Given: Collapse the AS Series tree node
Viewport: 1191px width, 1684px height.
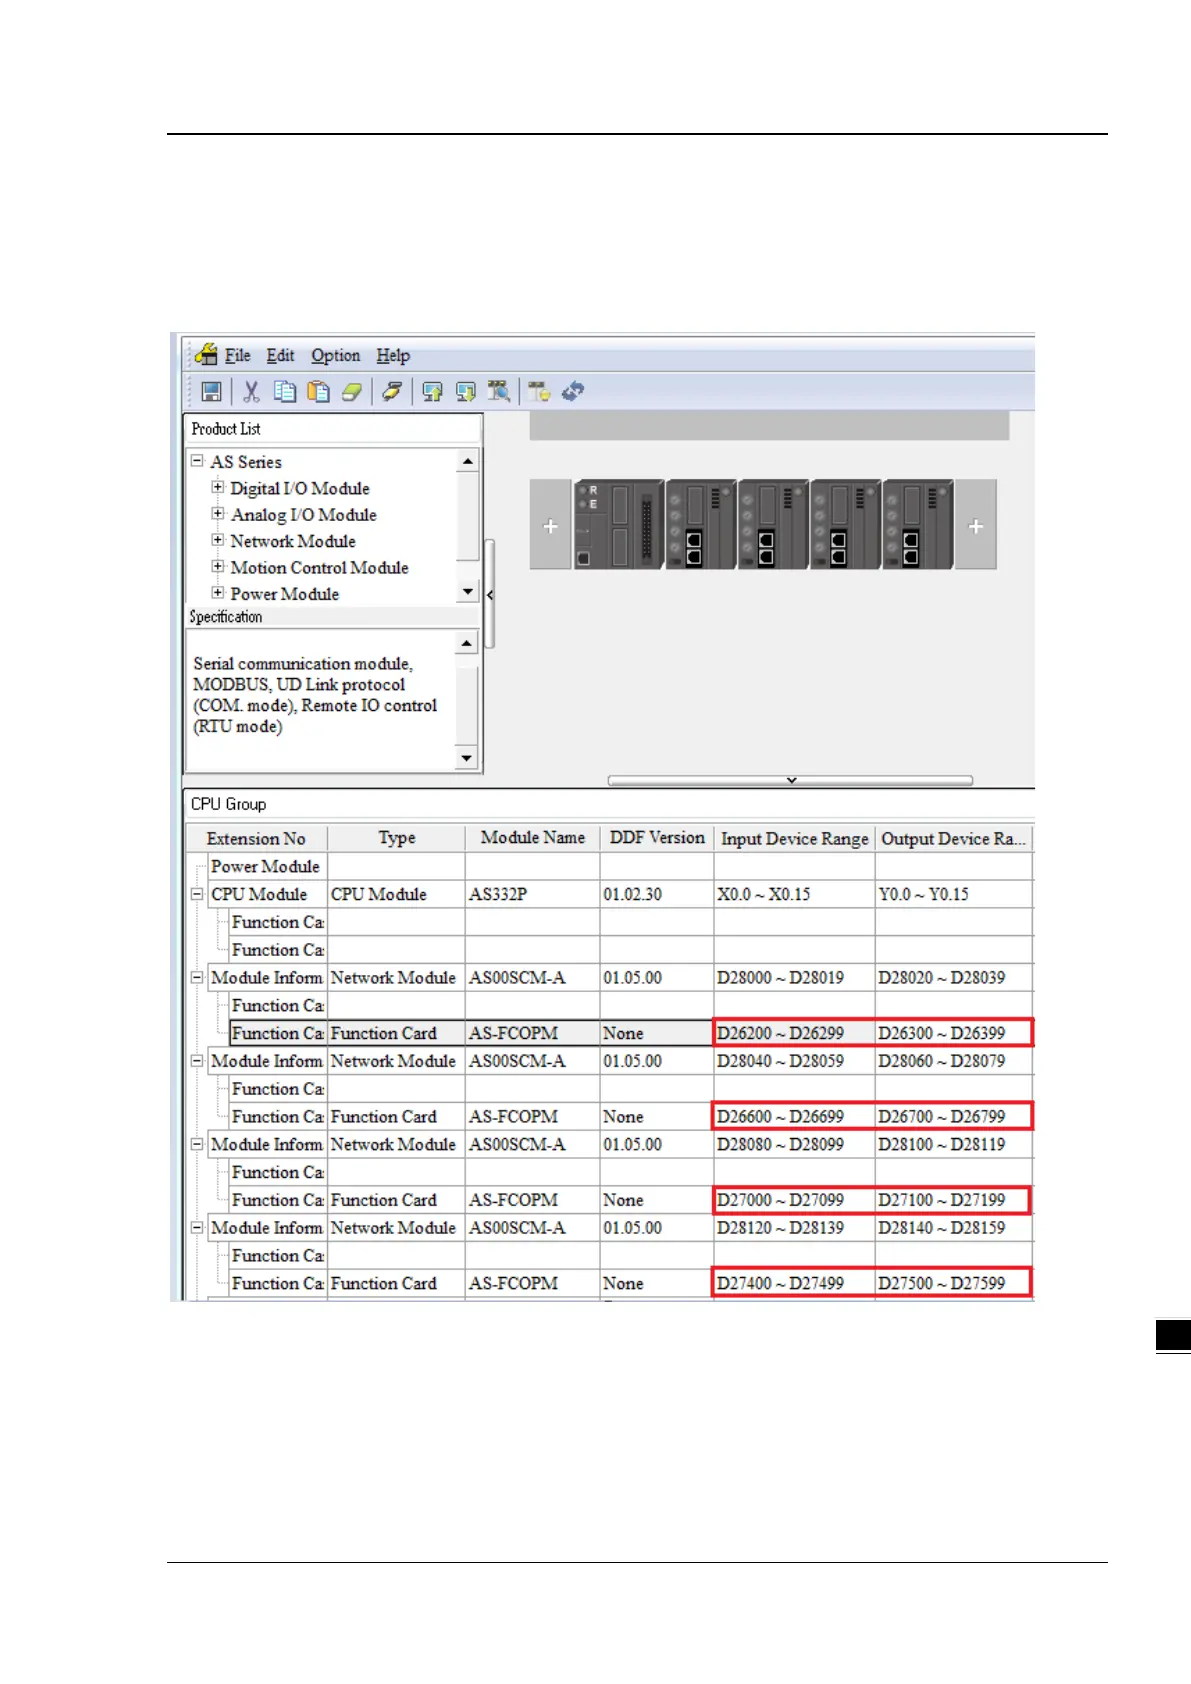Looking at the screenshot, I should point(197,461).
